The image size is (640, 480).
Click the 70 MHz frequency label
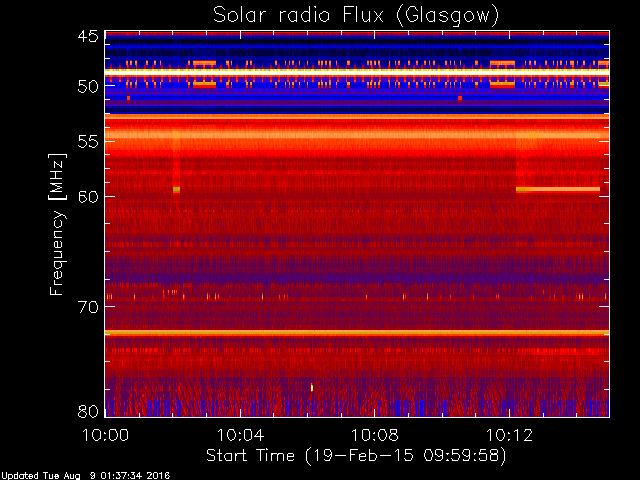tap(88, 307)
